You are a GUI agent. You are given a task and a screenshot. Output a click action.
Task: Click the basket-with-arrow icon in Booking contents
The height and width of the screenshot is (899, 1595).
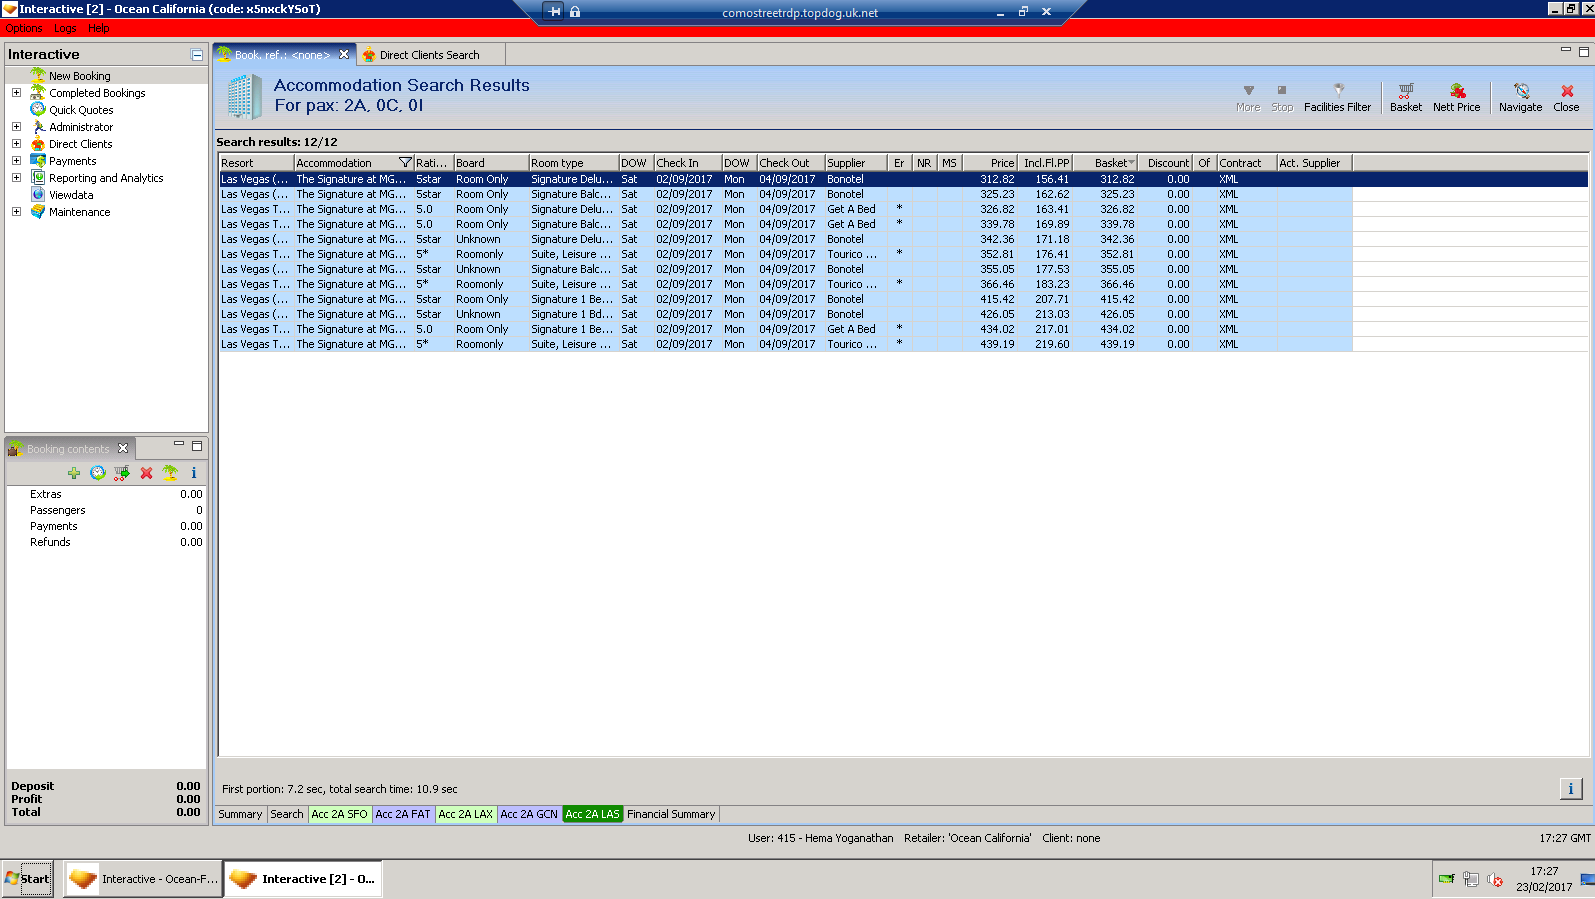pos(121,473)
